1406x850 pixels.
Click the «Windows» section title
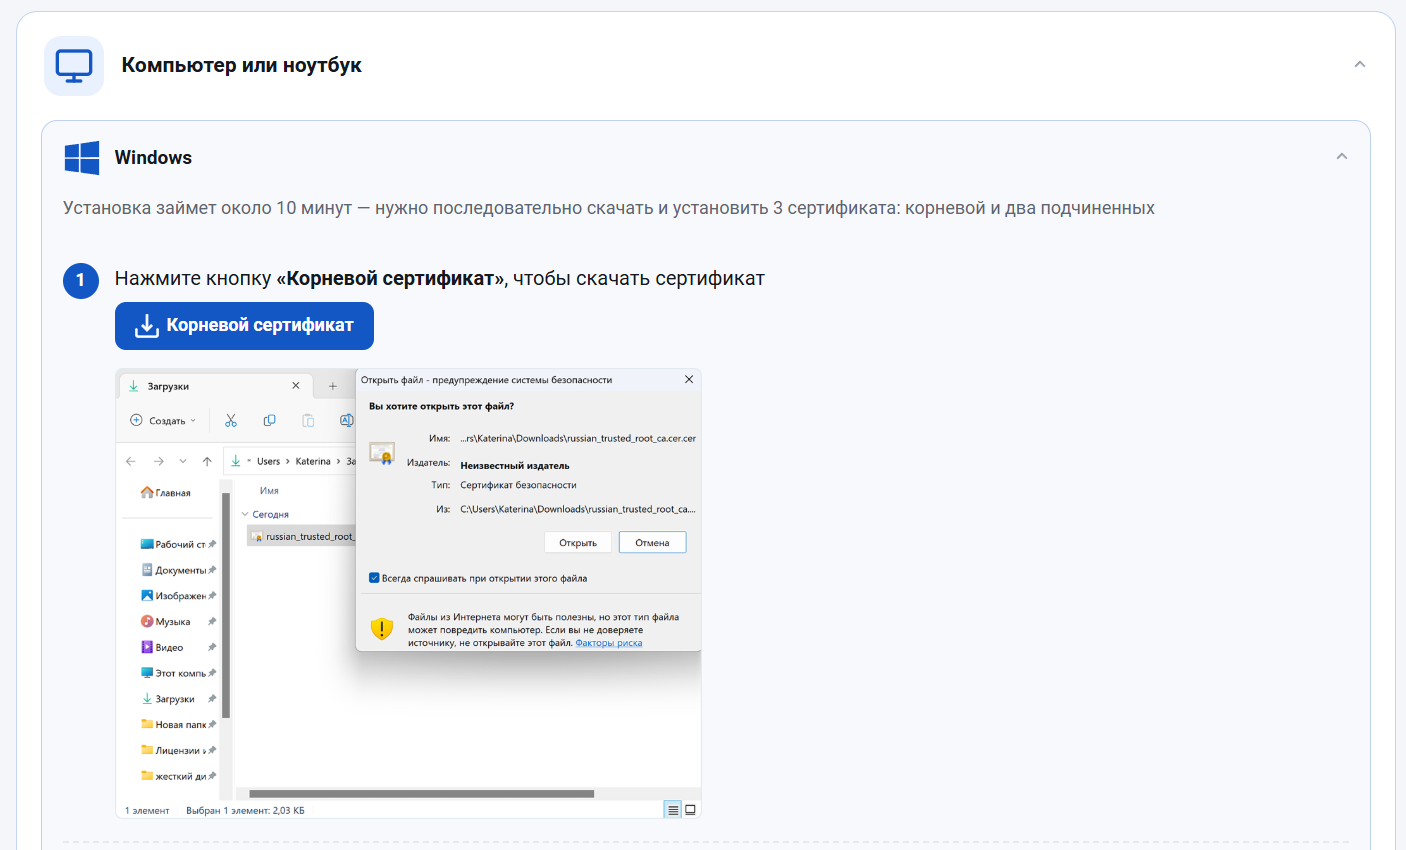[x=153, y=158]
